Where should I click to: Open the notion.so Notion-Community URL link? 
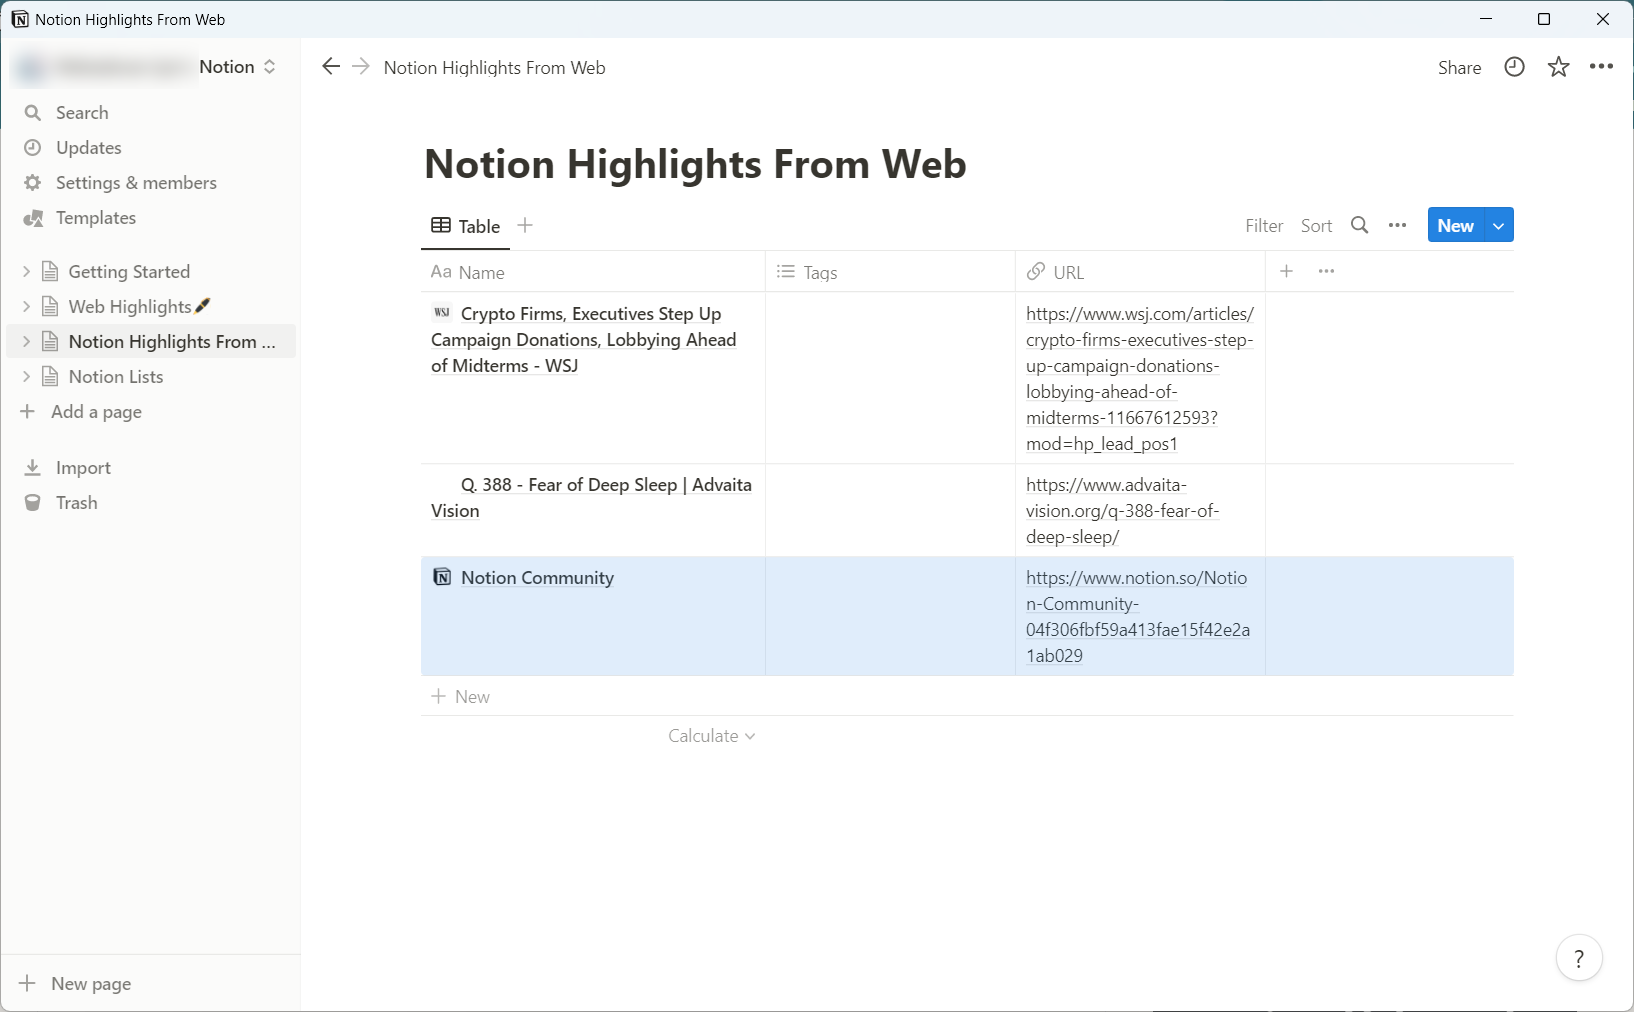(1138, 617)
